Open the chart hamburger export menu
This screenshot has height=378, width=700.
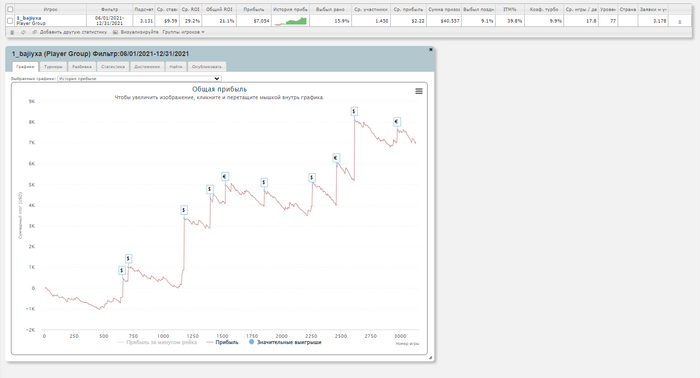coord(419,91)
